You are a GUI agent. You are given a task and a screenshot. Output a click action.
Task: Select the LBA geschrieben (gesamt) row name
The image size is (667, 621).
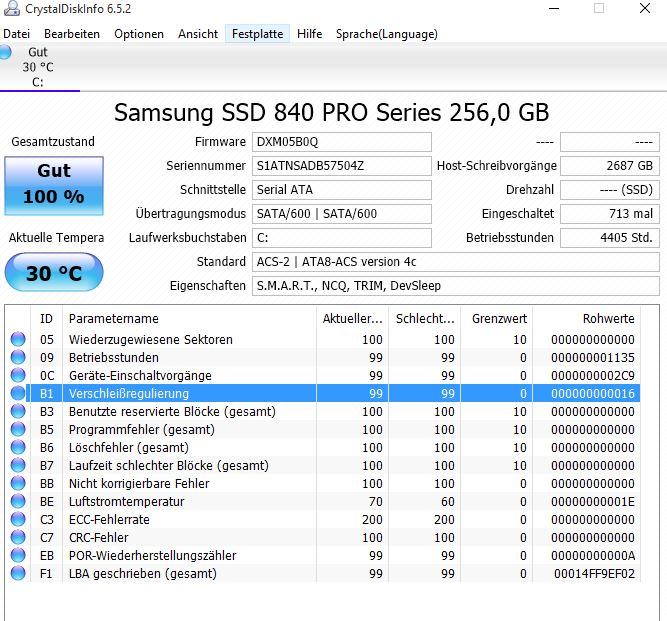coord(143,574)
